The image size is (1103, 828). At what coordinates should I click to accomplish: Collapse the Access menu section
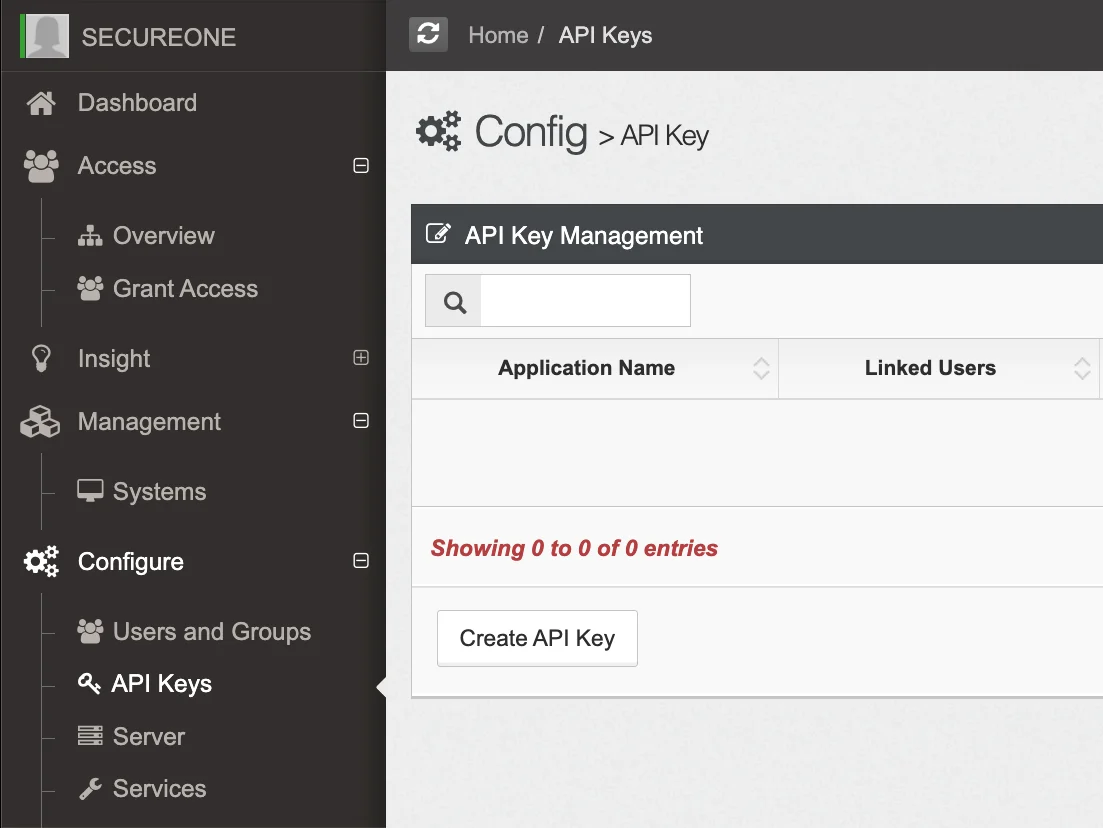[x=361, y=165]
